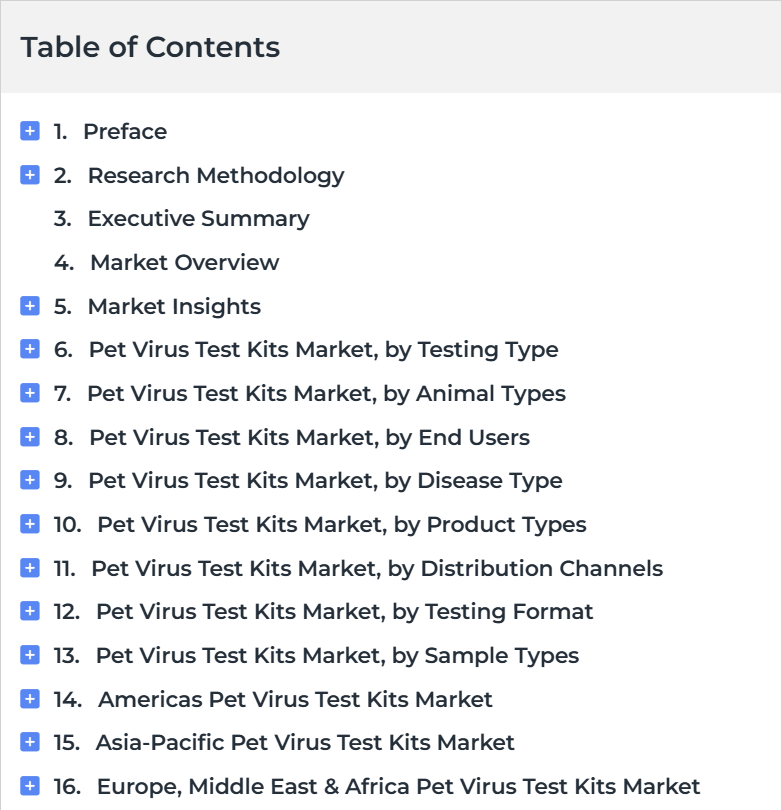Expand the Americas section plus icon
This screenshot has width=781, height=810.
click(x=30, y=699)
